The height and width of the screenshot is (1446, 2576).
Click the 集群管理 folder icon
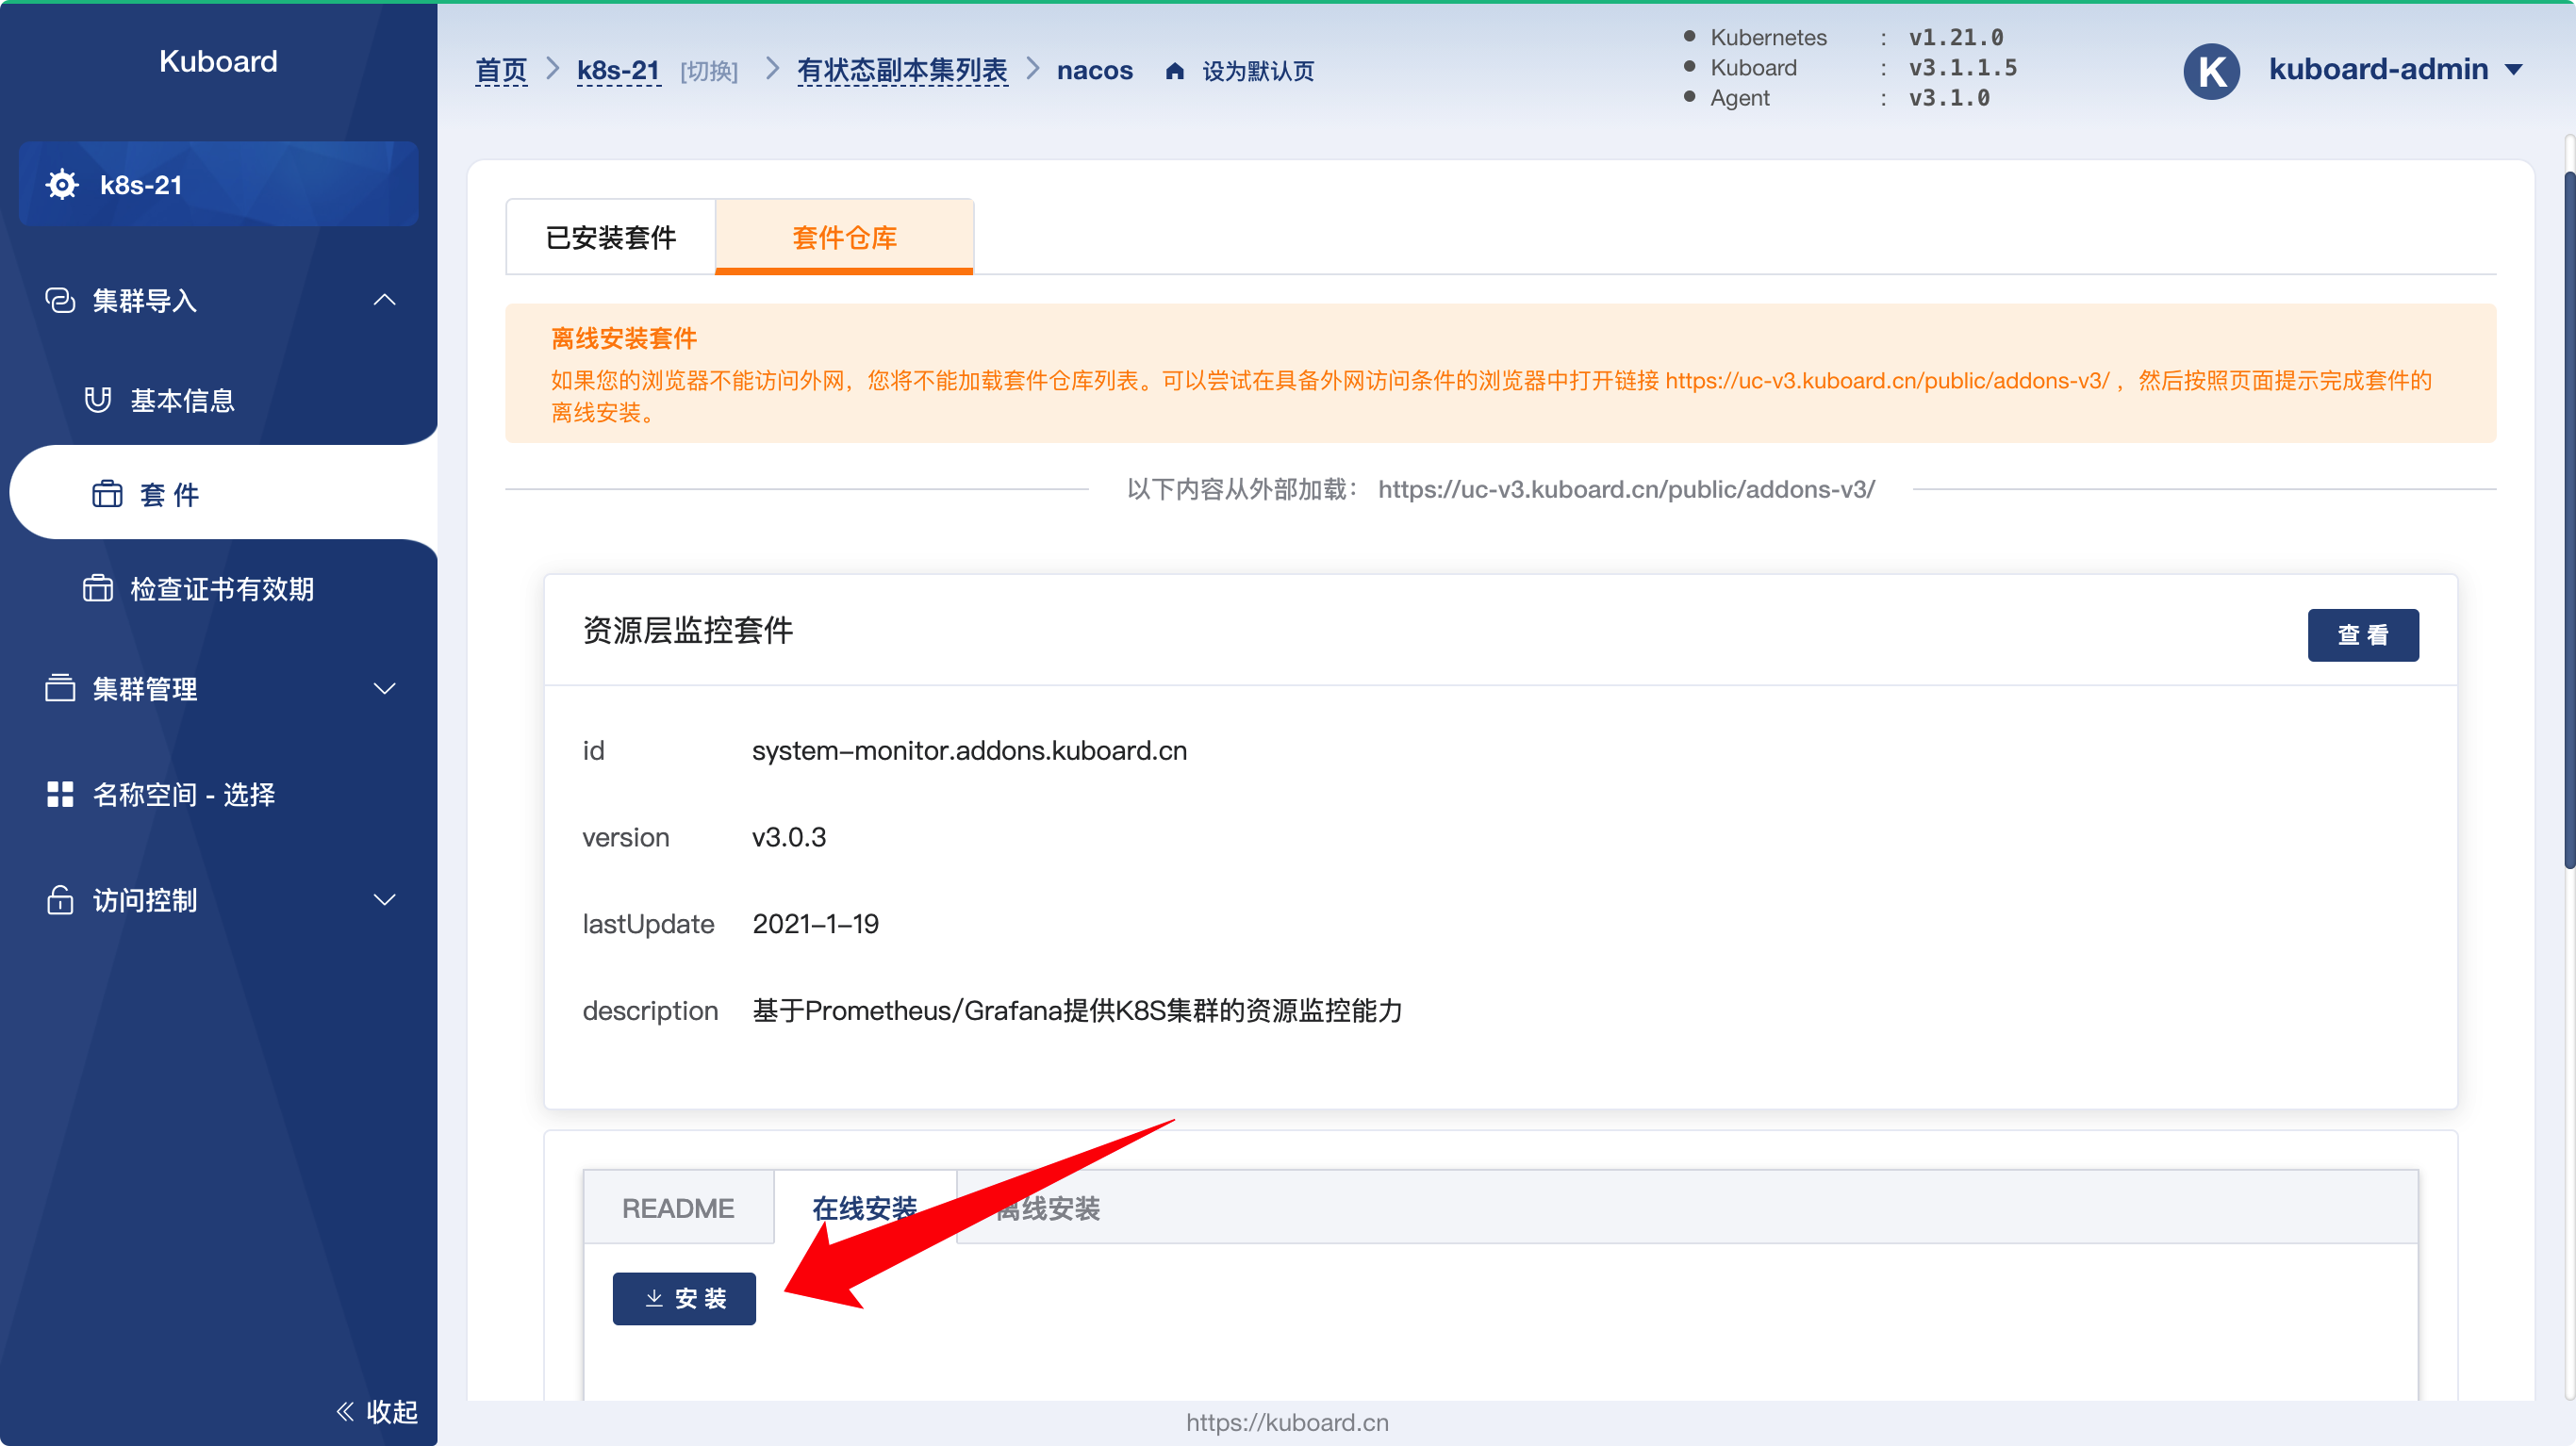pyautogui.click(x=60, y=688)
